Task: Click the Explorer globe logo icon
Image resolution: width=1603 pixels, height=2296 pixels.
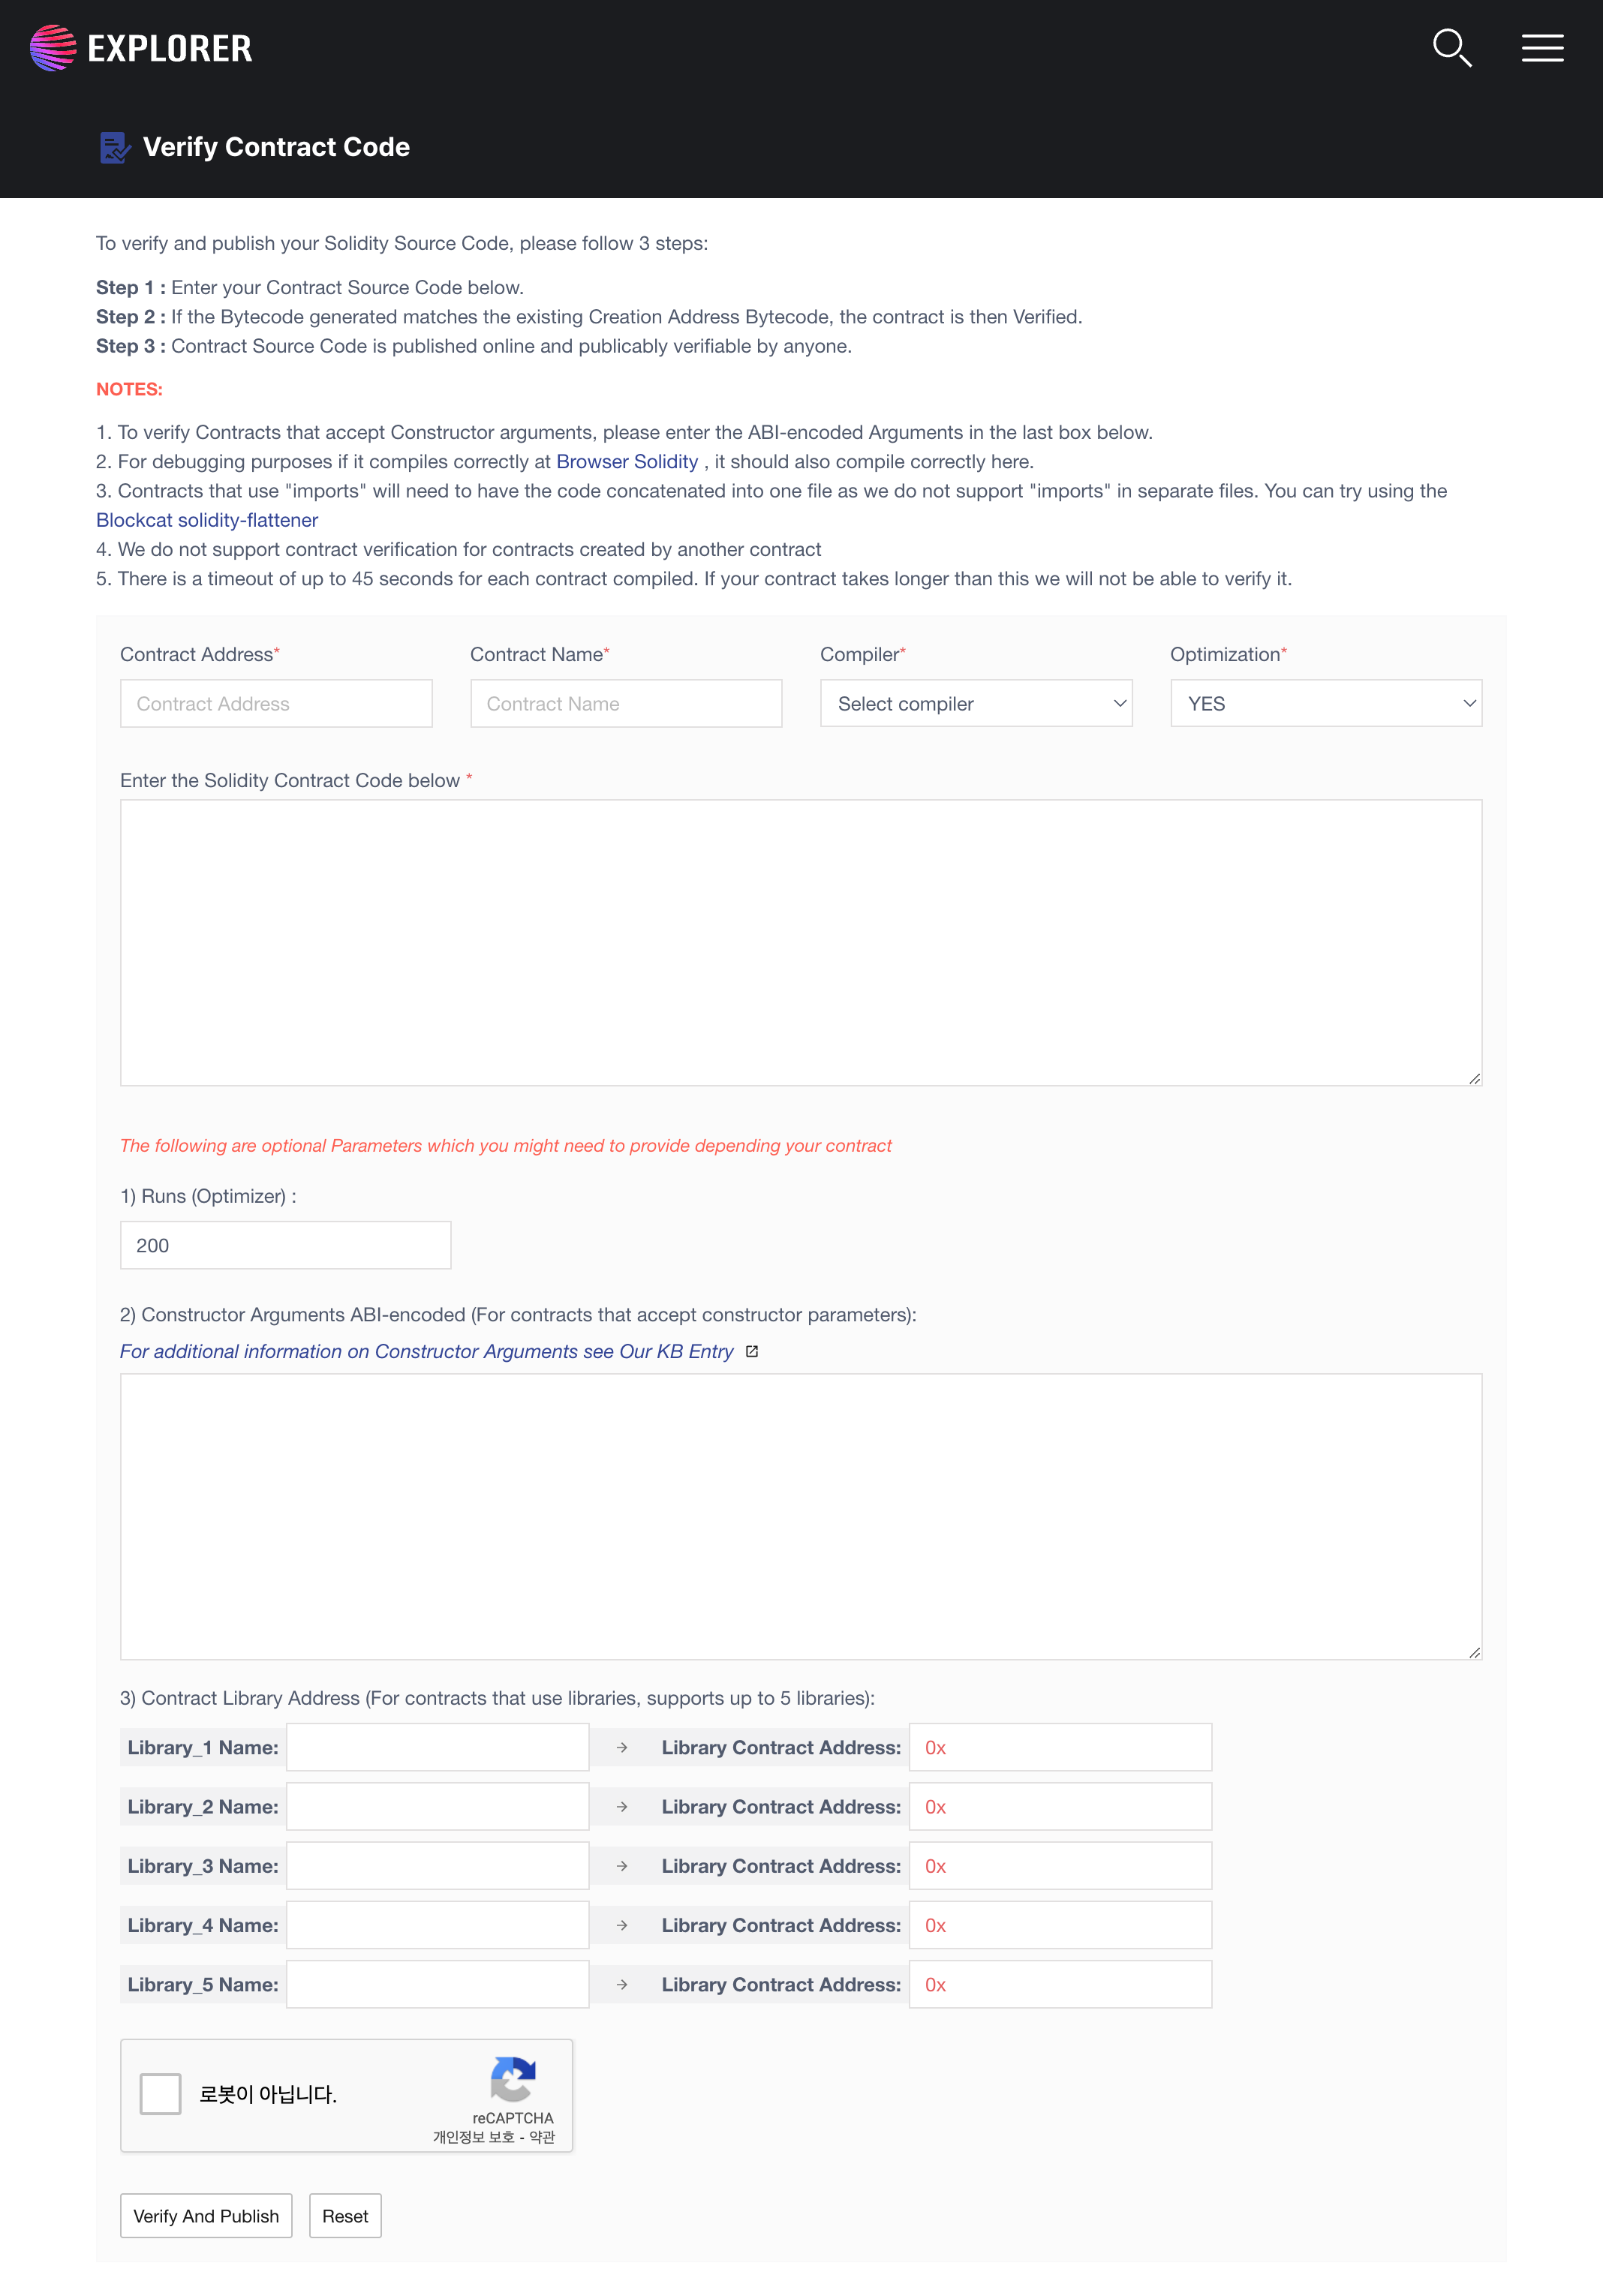Action: coord(53,48)
